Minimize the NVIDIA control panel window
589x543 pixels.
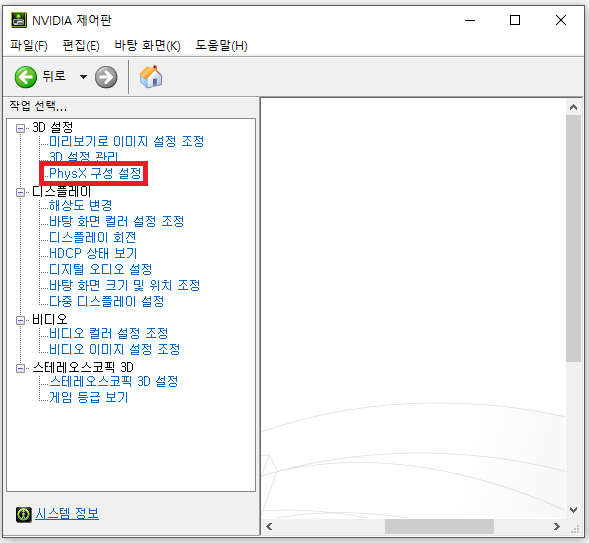click(470, 20)
